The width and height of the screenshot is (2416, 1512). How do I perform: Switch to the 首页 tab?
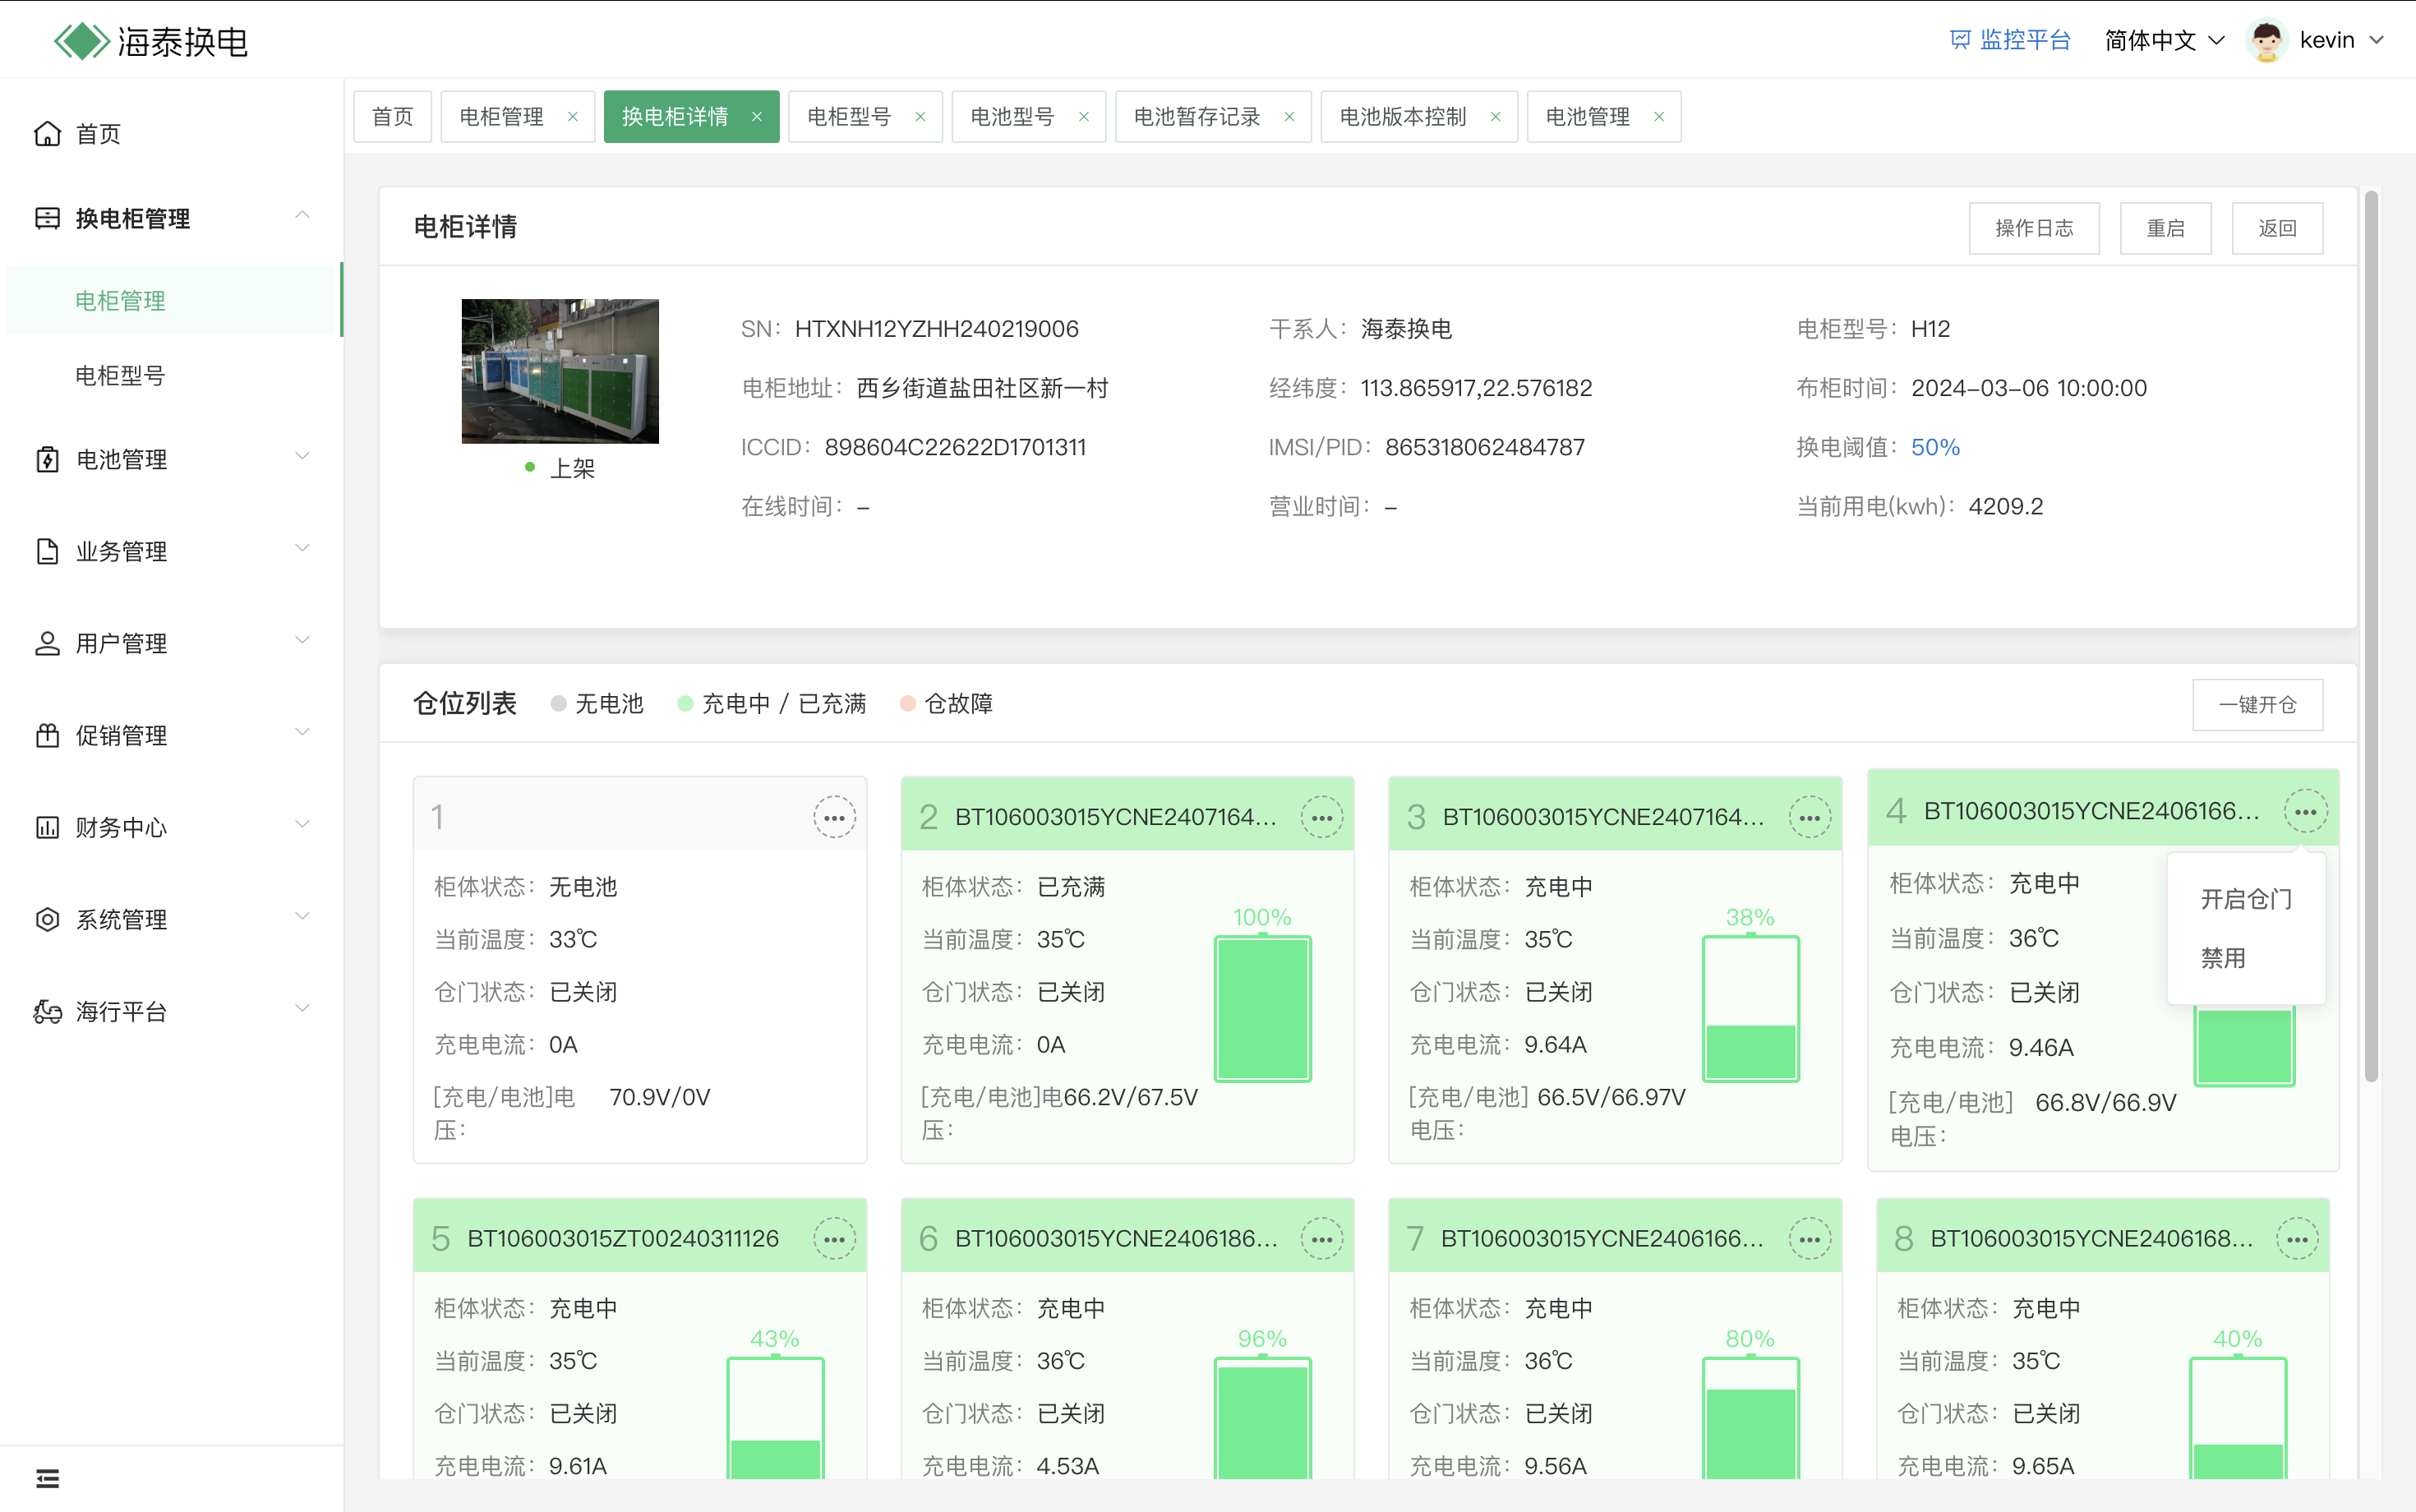(392, 117)
